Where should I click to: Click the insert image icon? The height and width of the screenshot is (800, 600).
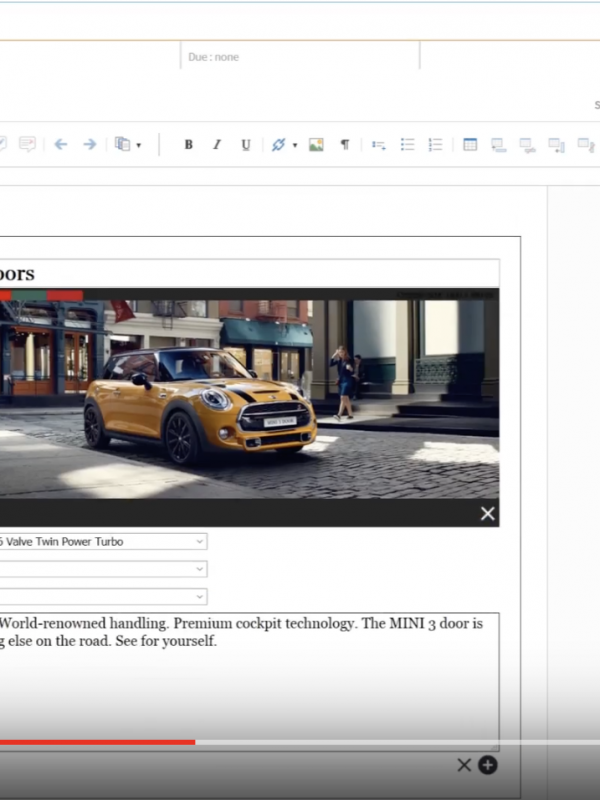(316, 144)
